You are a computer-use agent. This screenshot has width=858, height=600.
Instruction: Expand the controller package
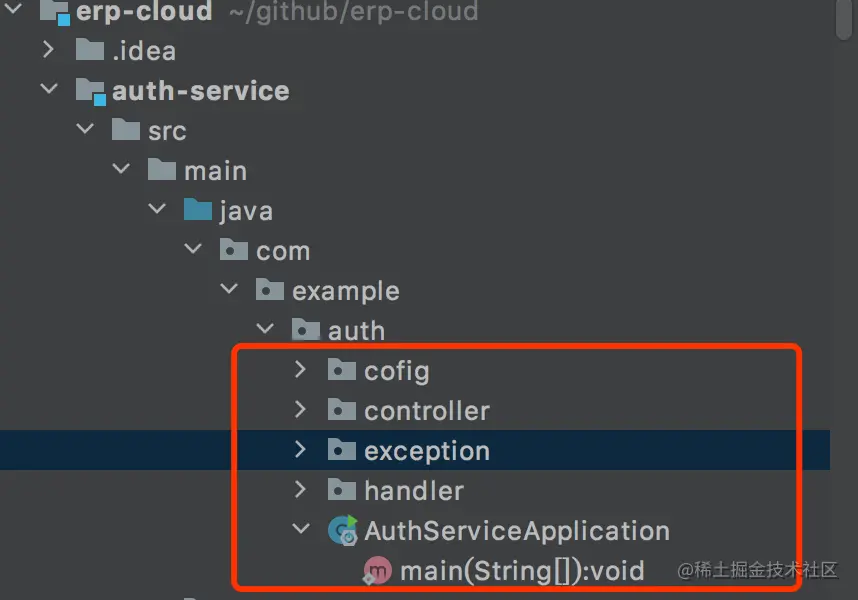point(300,409)
